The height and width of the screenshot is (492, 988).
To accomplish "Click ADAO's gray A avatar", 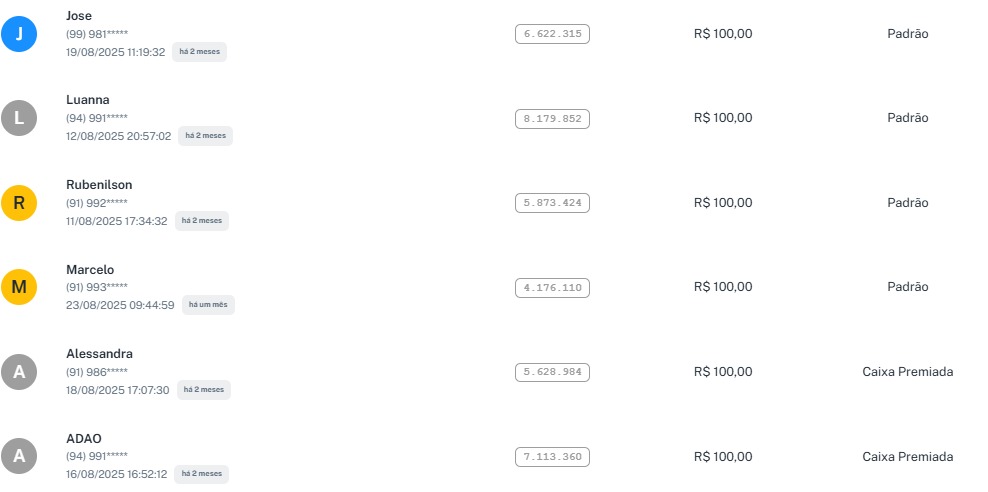I will click(19, 457).
